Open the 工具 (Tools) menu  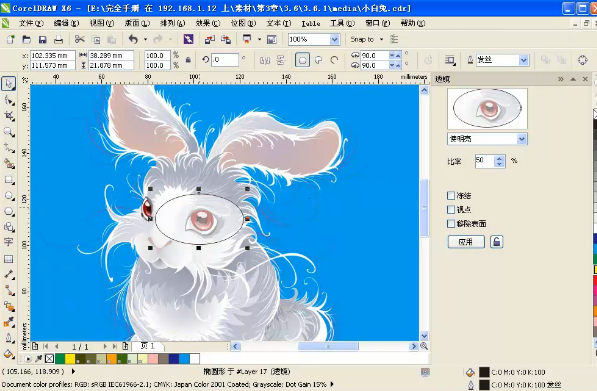coord(342,23)
